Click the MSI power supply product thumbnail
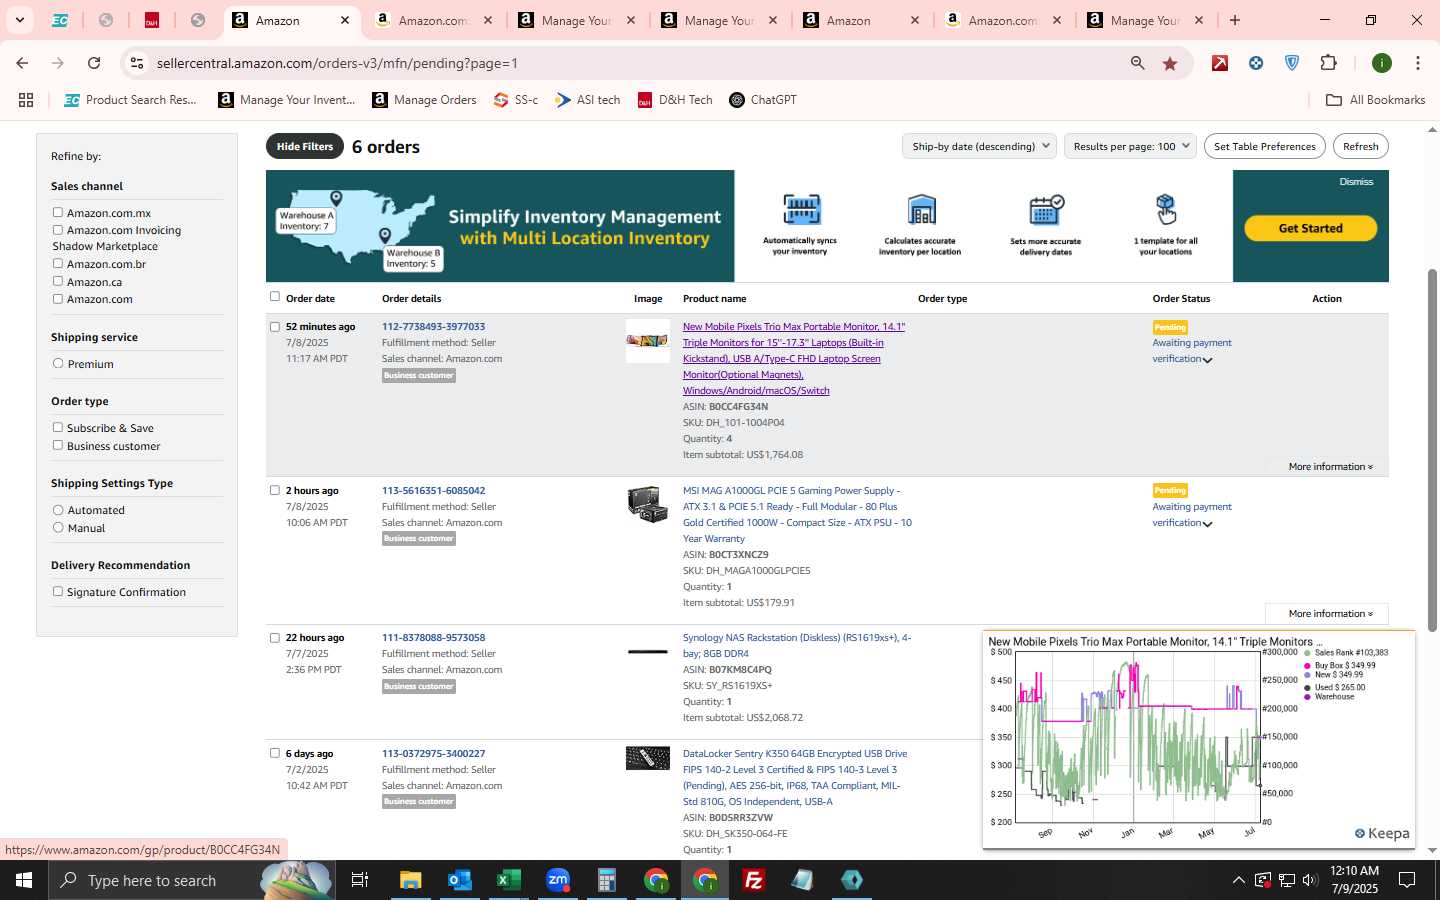The width and height of the screenshot is (1440, 900). click(647, 505)
